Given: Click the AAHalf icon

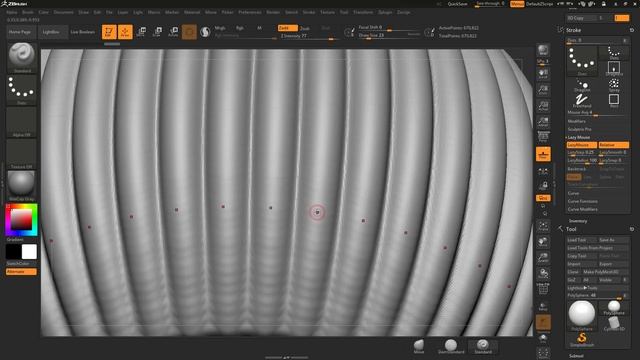Looking at the screenshot, I should (x=543, y=122).
